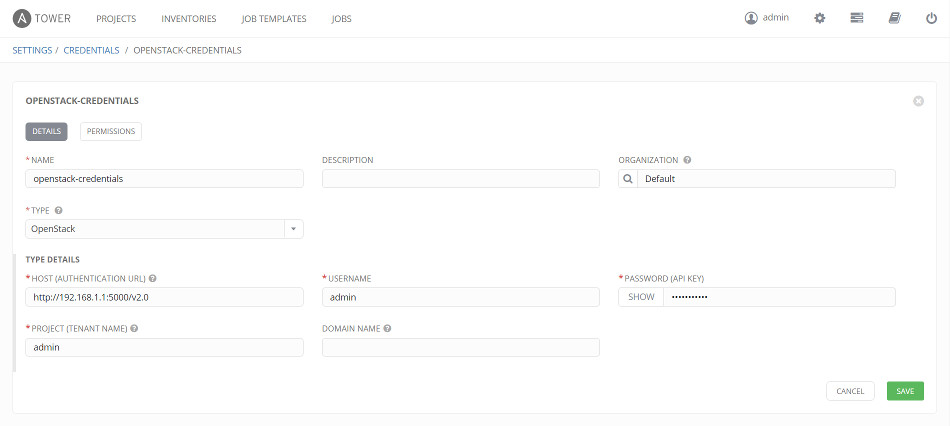The width and height of the screenshot is (950, 426).
Task: Open the admin user profile
Action: (x=766, y=18)
